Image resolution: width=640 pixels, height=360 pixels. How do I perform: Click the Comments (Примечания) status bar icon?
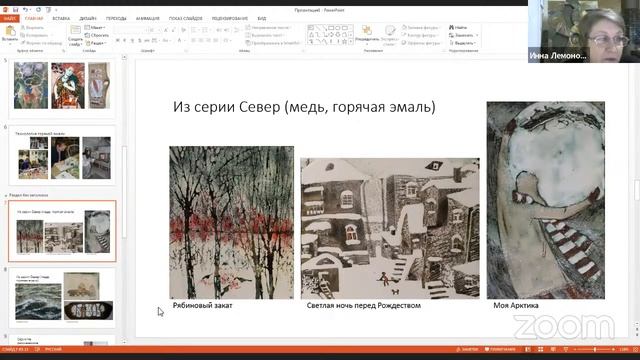click(500, 349)
